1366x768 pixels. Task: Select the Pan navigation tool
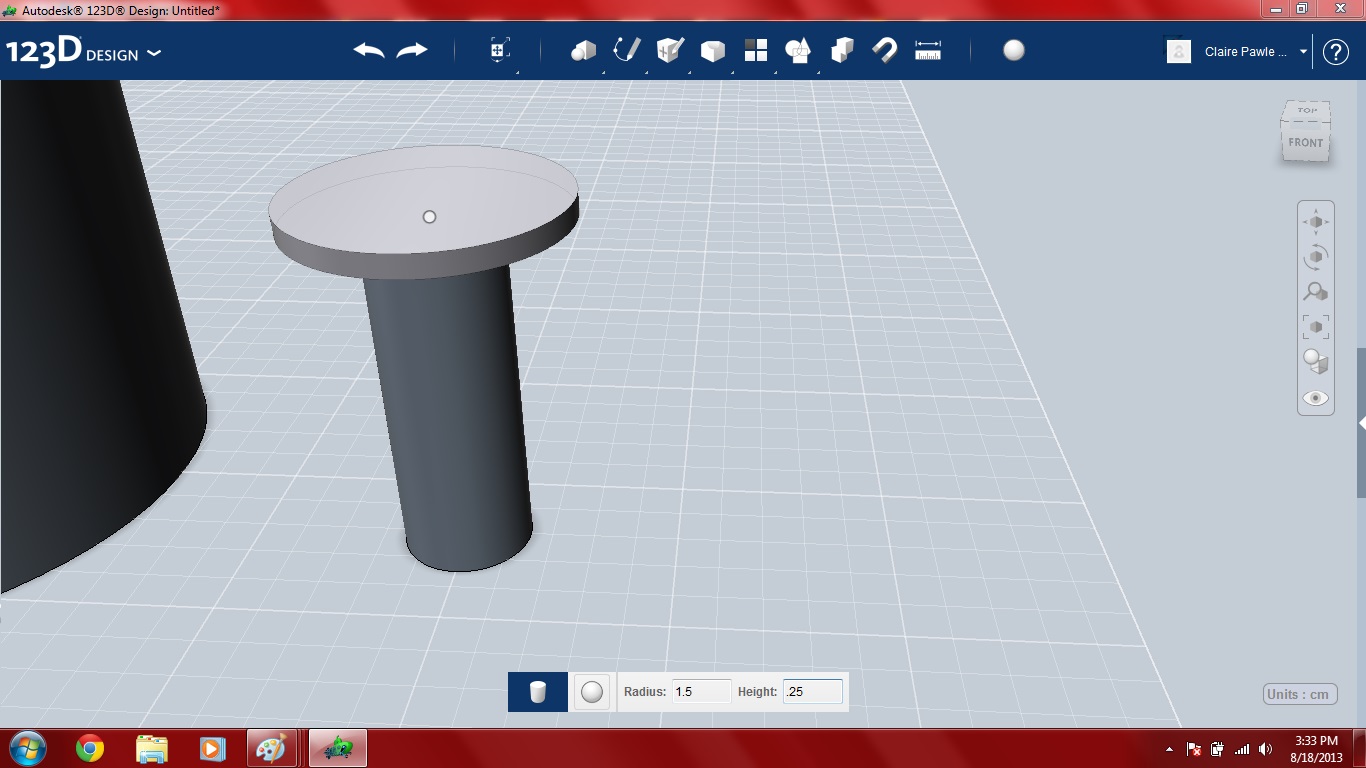[1316, 222]
